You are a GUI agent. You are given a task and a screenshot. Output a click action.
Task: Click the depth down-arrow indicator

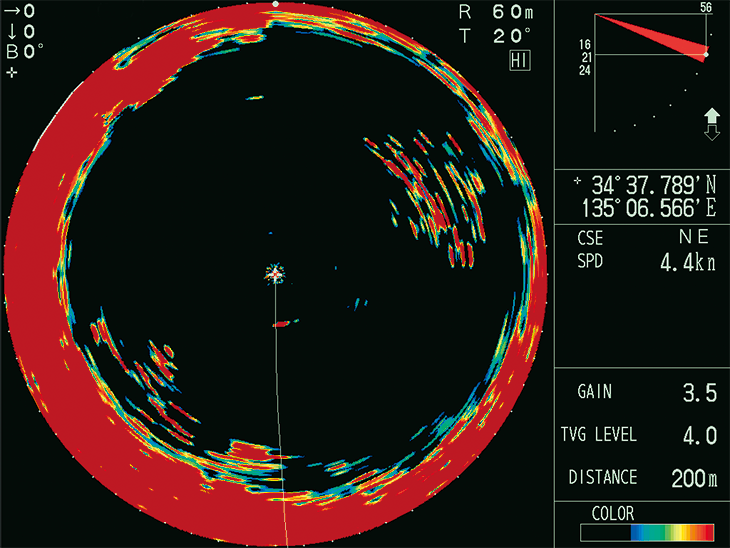12,32
